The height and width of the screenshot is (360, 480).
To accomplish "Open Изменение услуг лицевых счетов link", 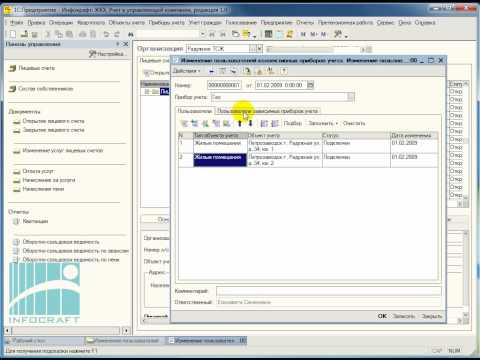I will 63,151.
